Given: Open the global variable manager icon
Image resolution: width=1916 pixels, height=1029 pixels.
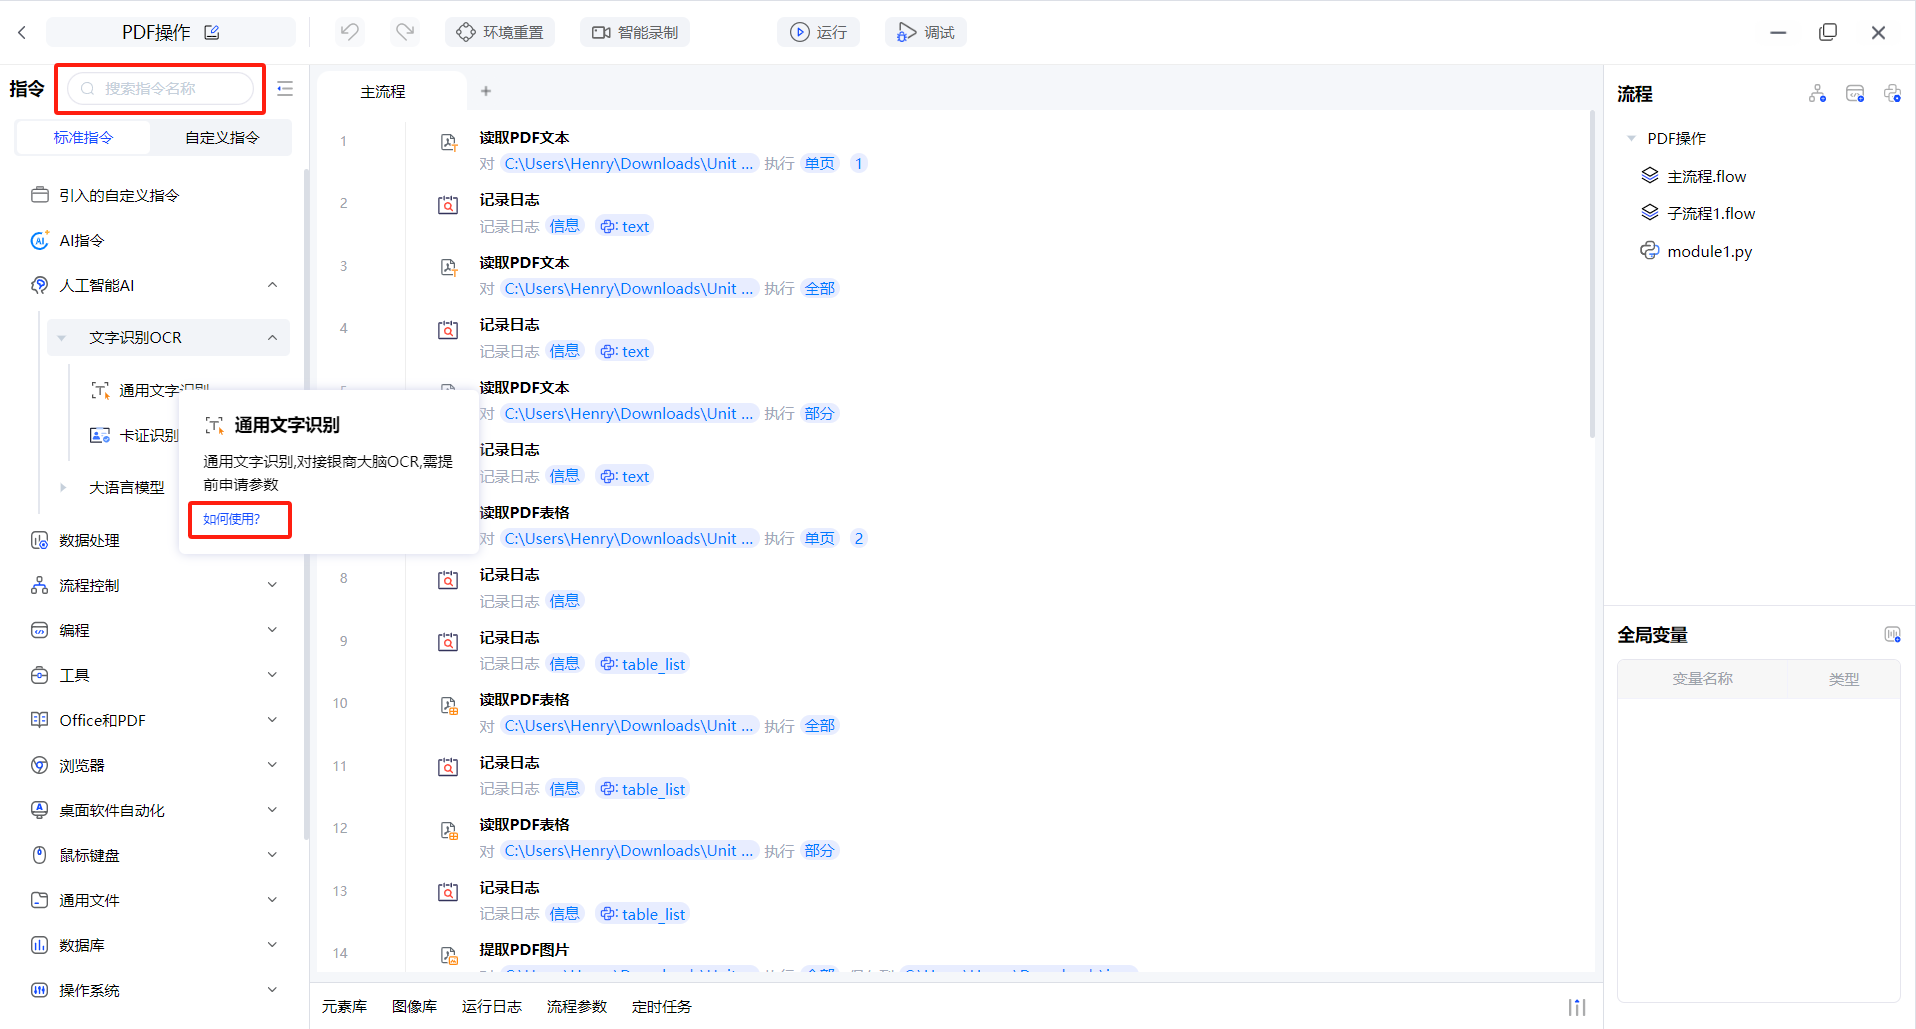Looking at the screenshot, I should tap(1891, 634).
